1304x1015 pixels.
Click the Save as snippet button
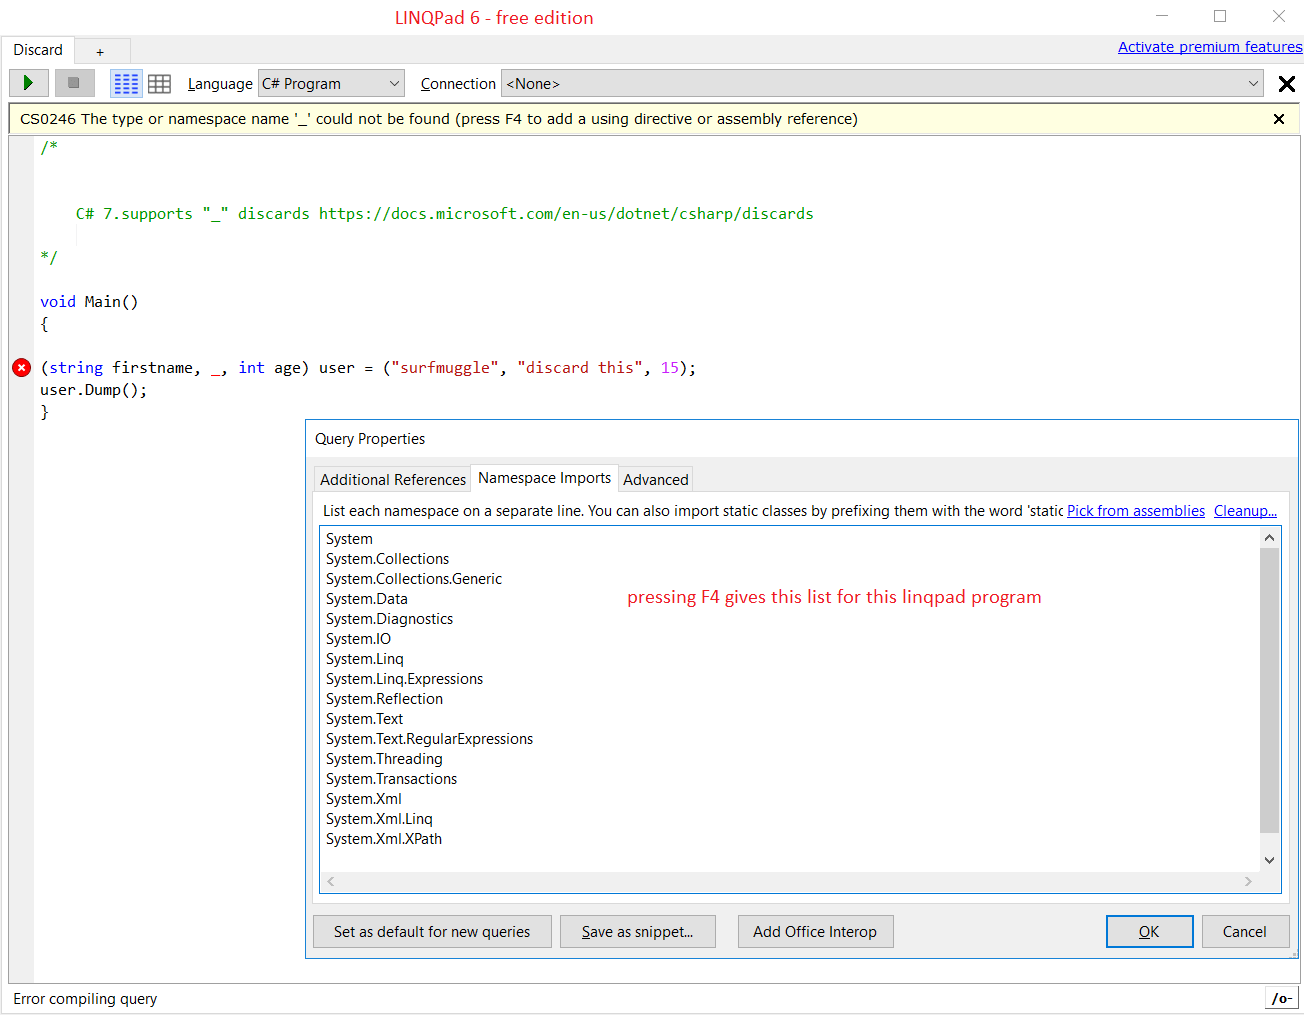click(x=638, y=932)
